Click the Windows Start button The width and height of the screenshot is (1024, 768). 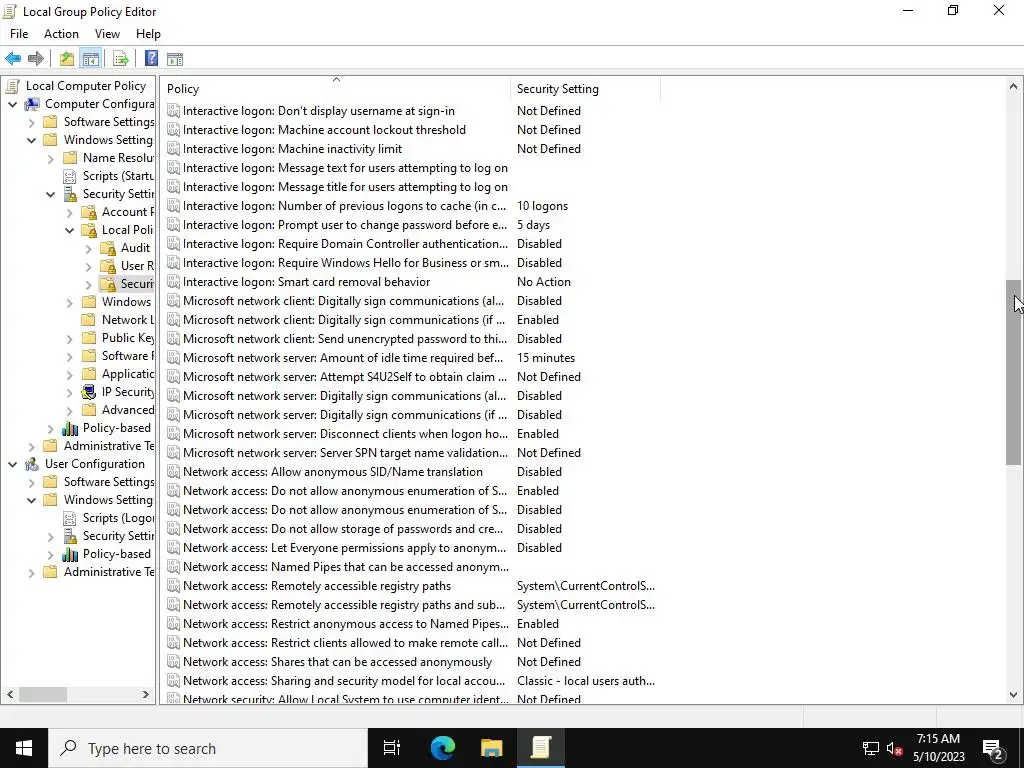[24, 748]
